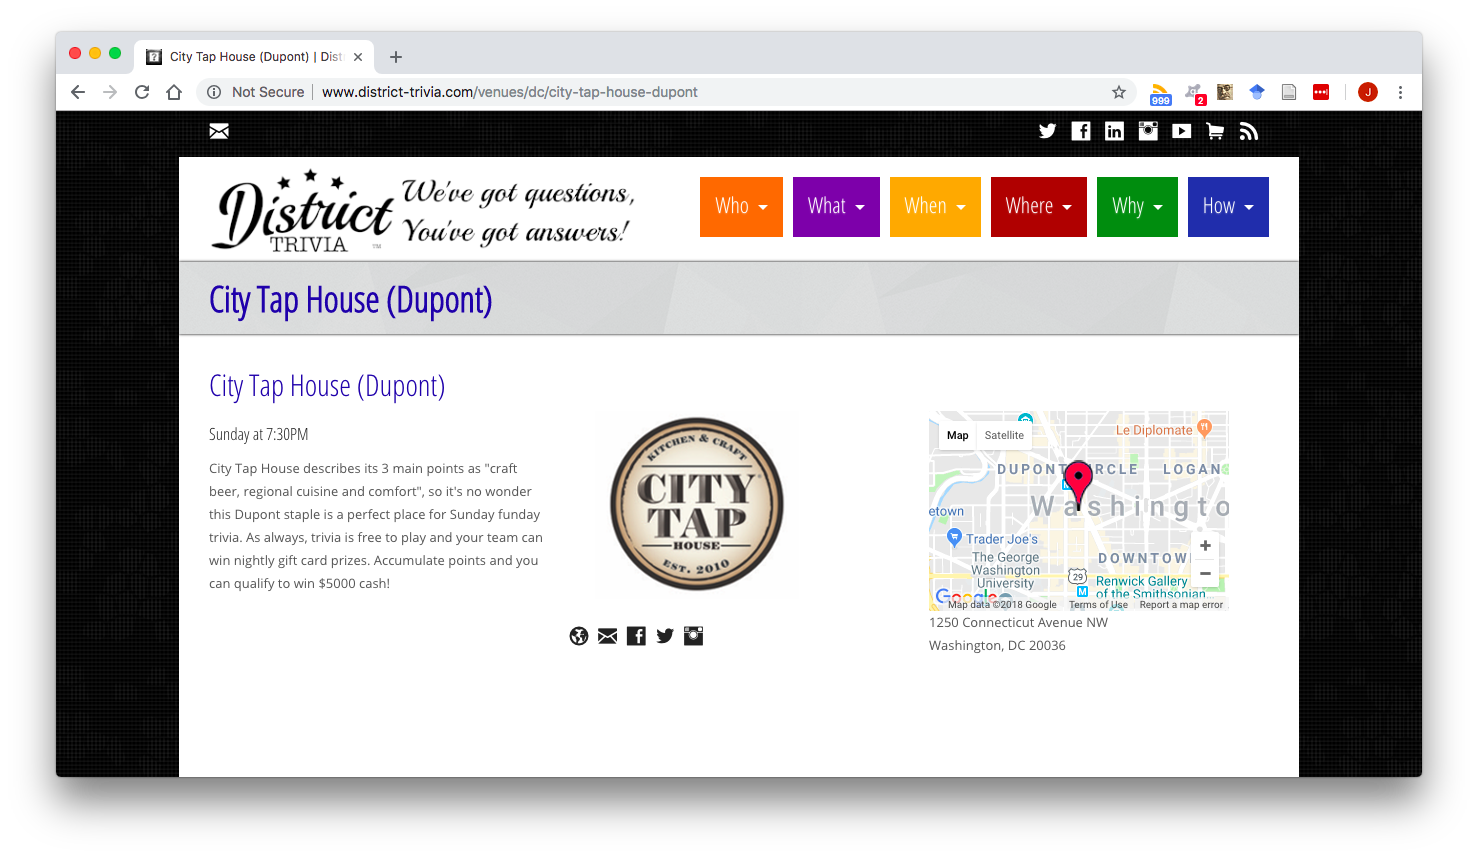Go to browser home page

[x=174, y=92]
